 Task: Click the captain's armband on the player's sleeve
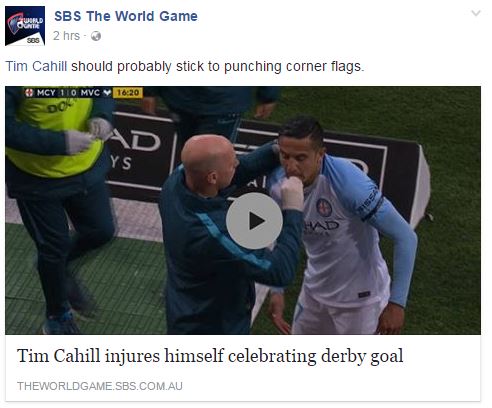(371, 203)
